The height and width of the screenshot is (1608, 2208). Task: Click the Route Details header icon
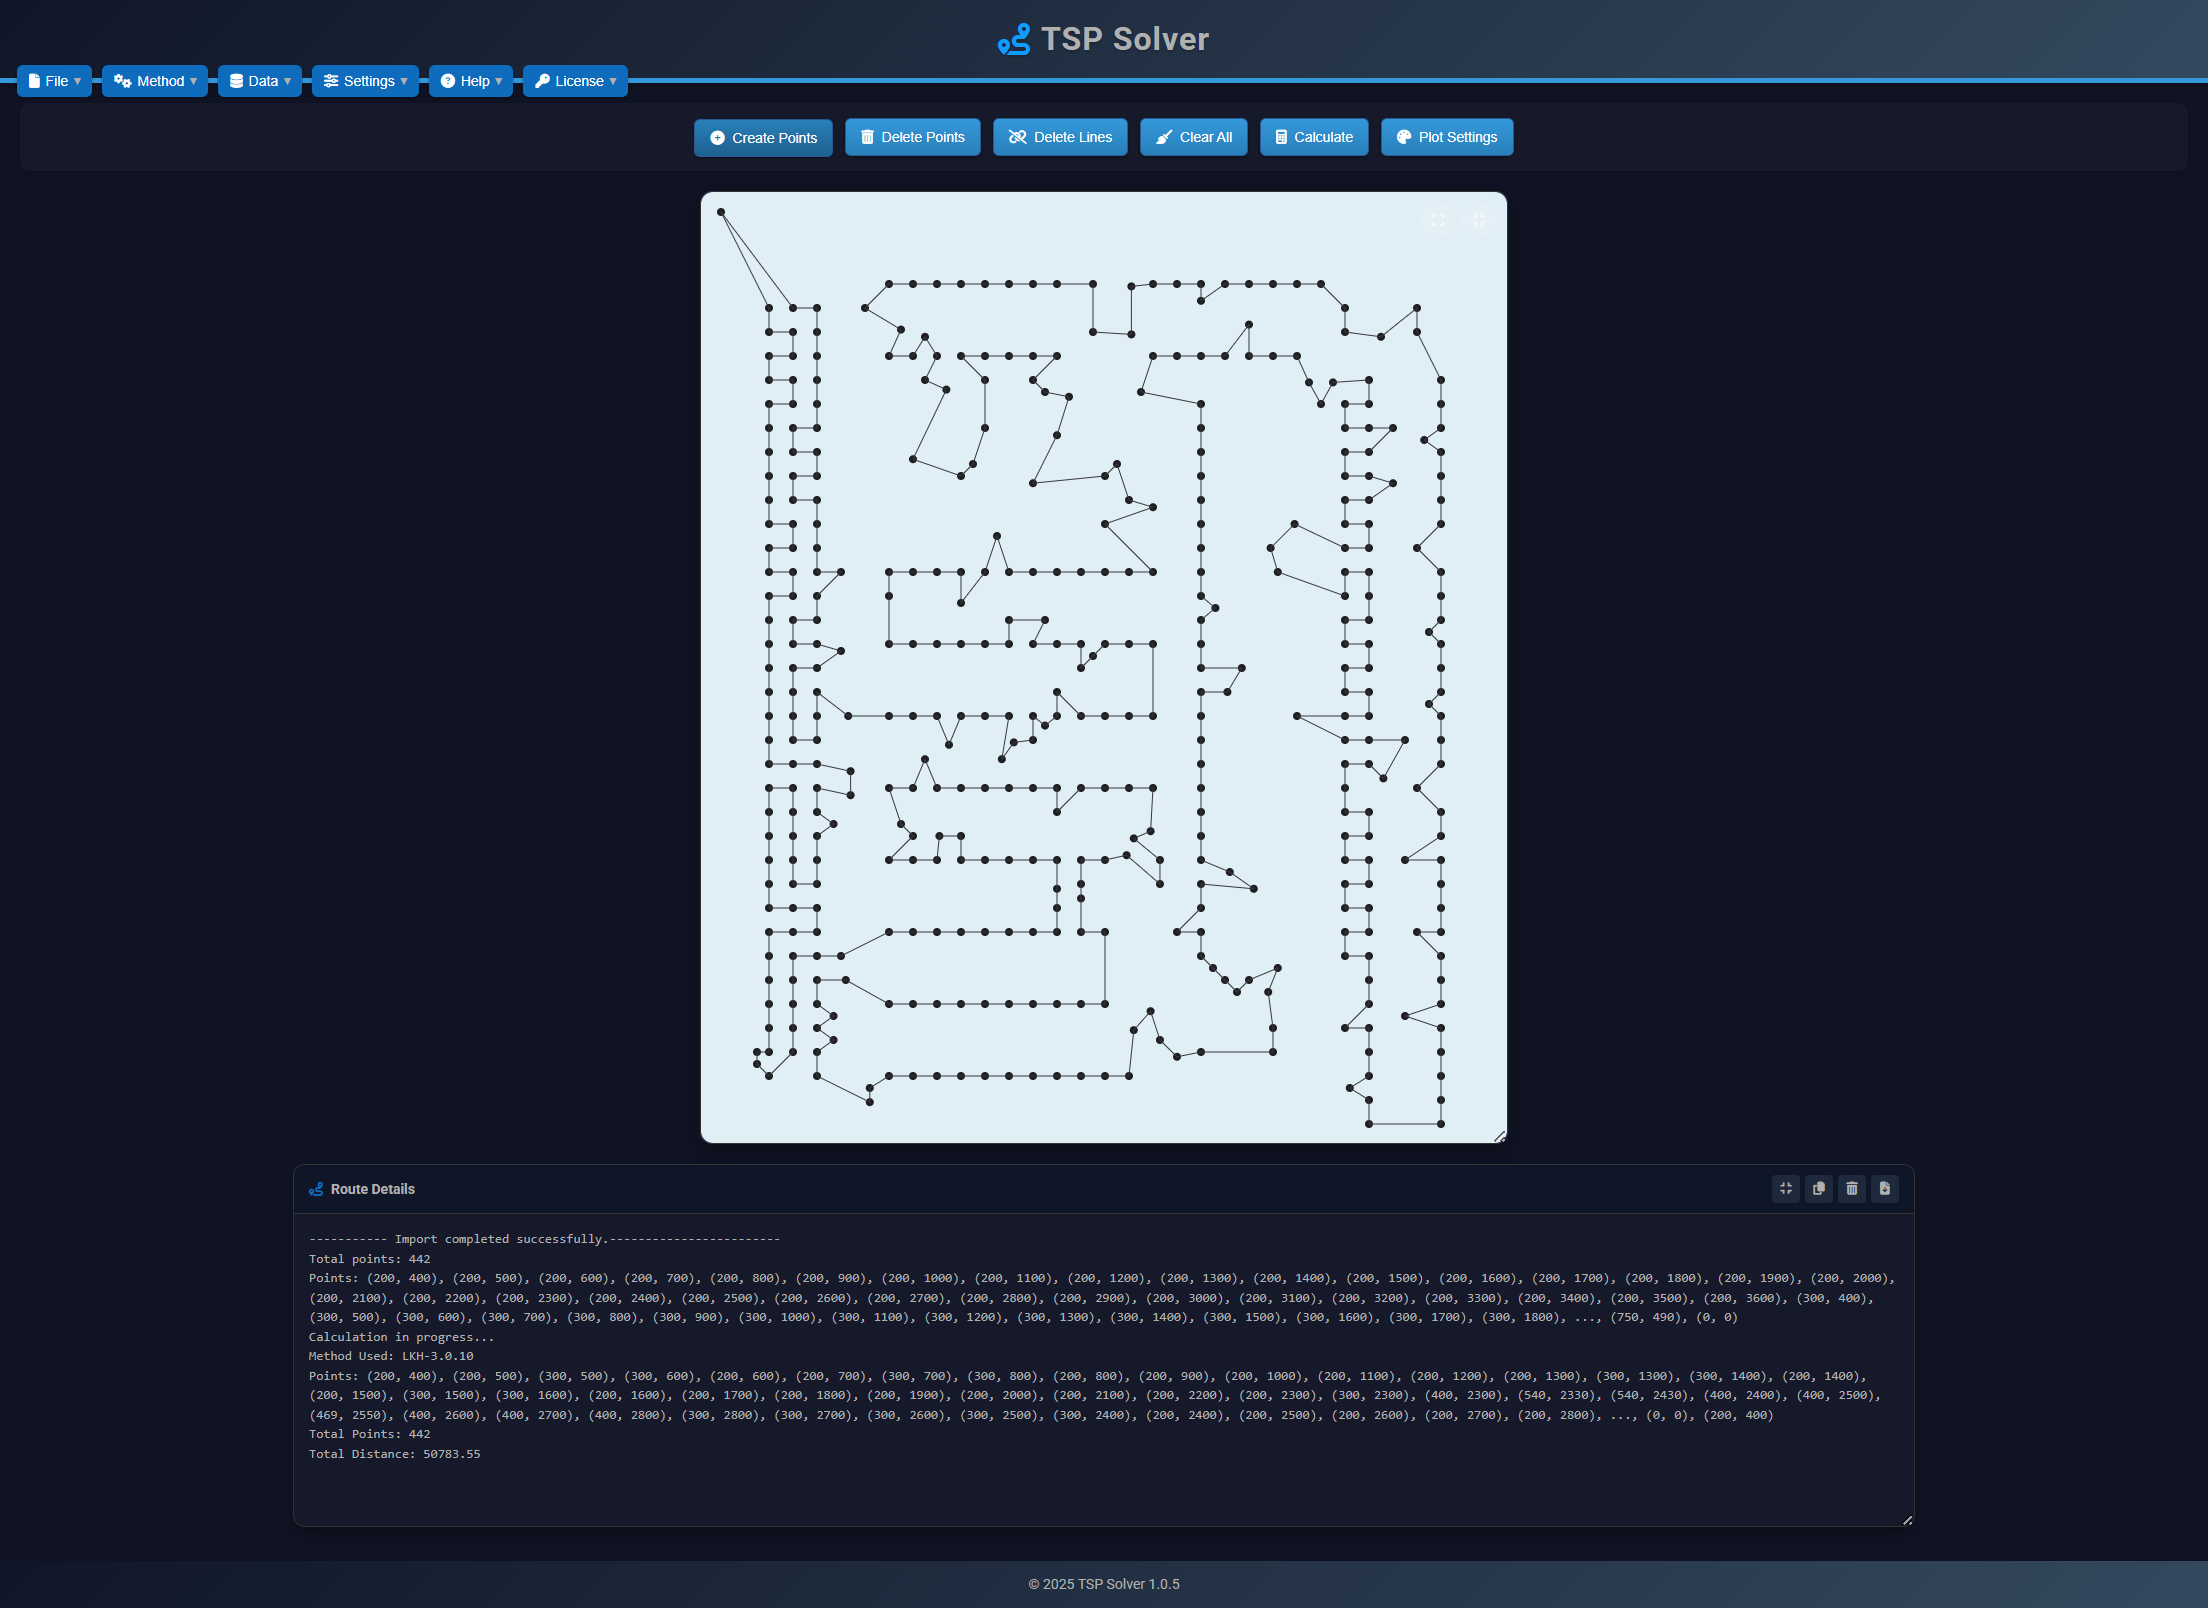[316, 1189]
